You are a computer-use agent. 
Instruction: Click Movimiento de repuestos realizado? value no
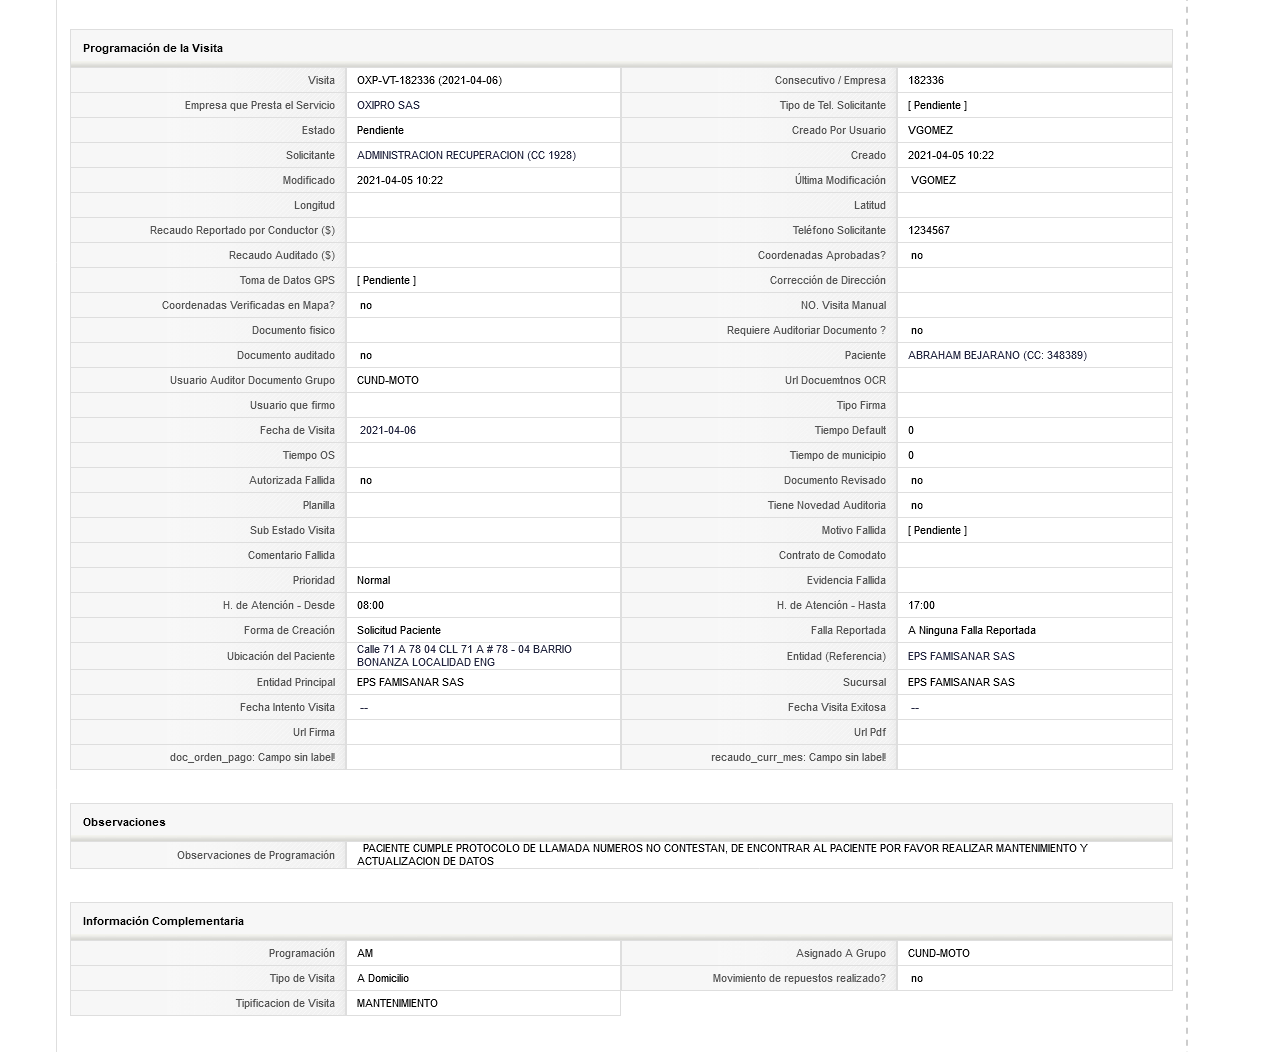[917, 978]
